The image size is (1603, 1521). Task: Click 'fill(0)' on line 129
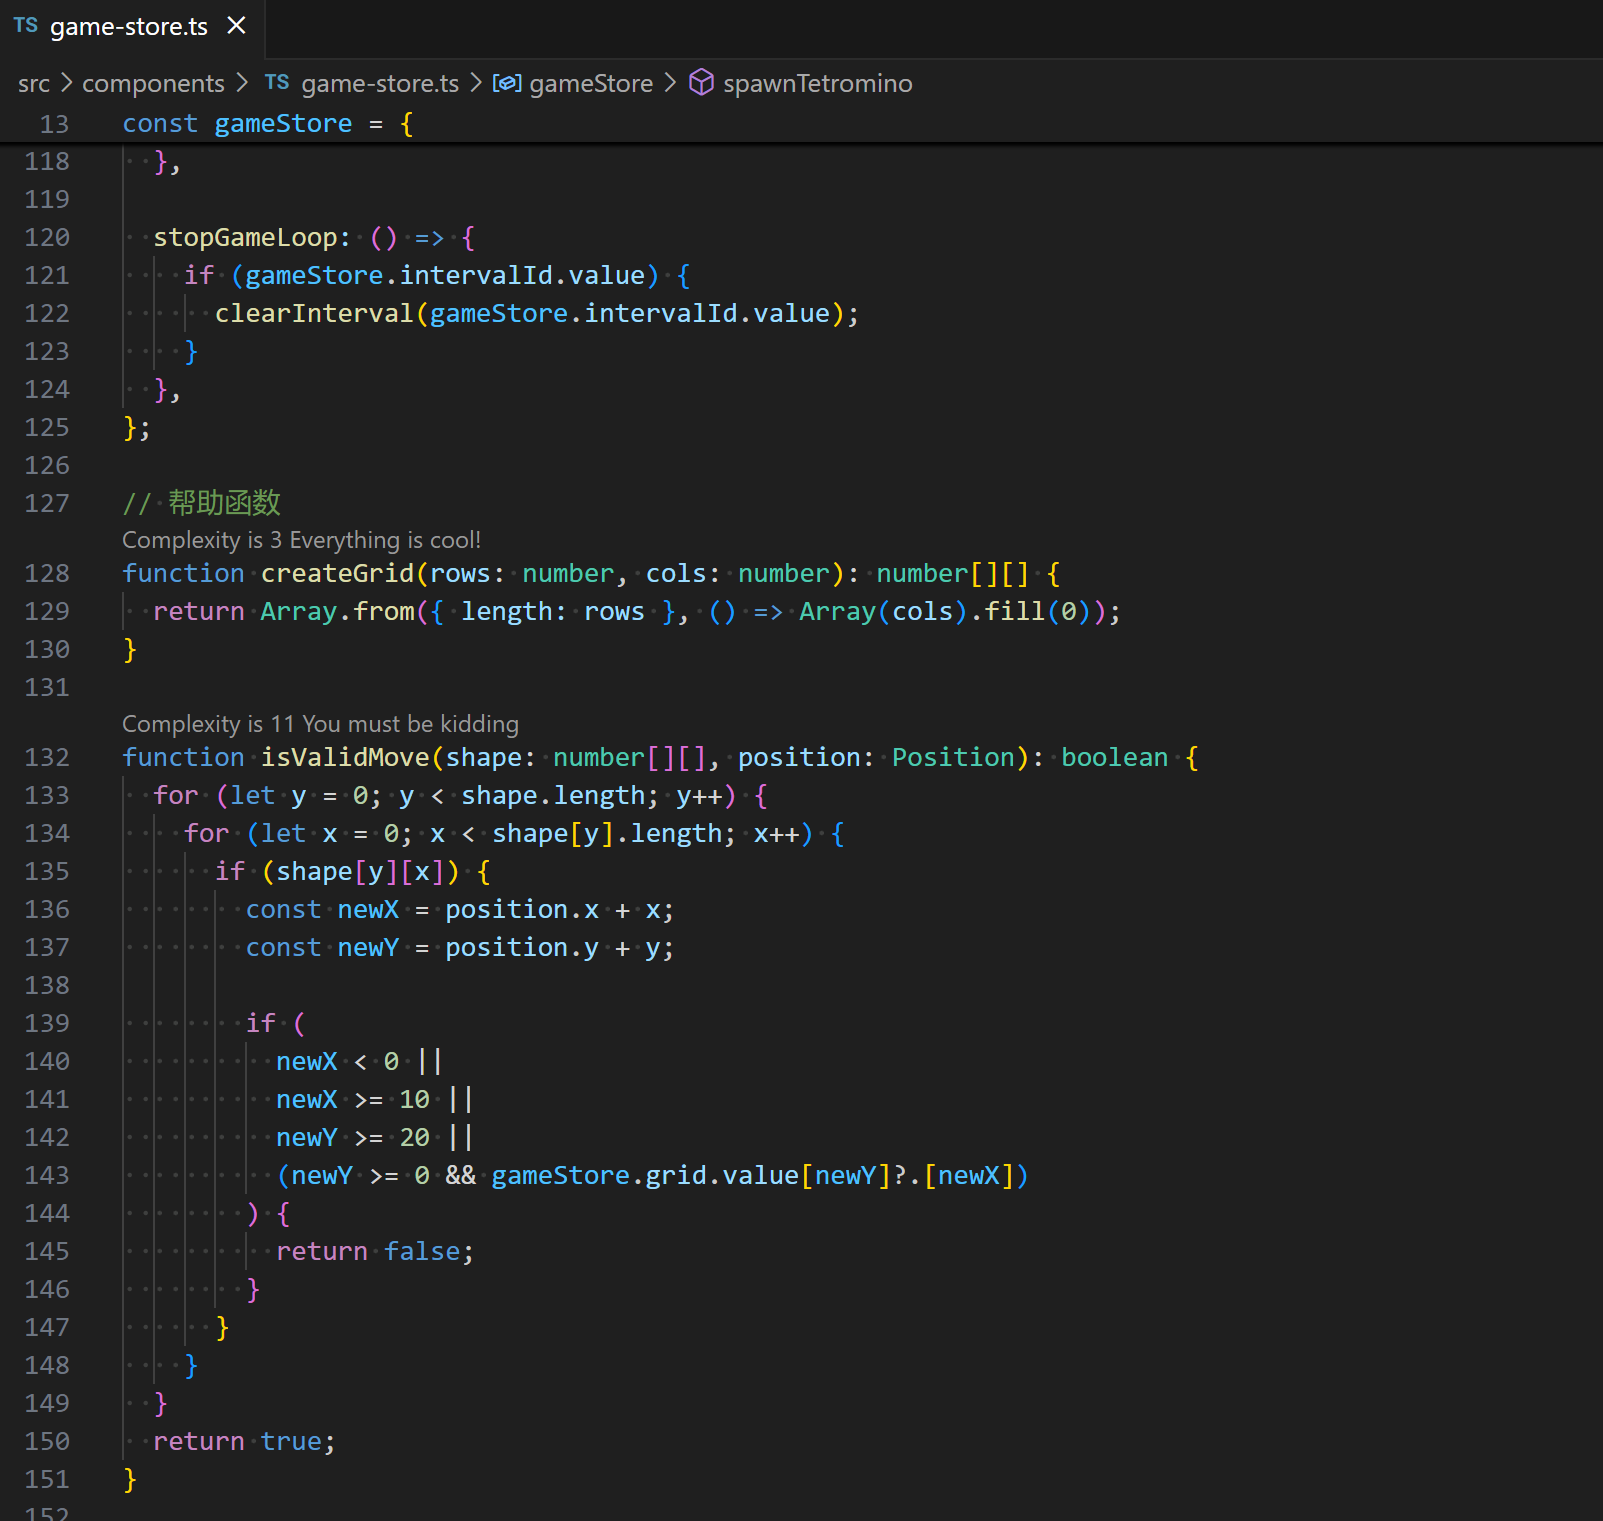tap(1038, 612)
